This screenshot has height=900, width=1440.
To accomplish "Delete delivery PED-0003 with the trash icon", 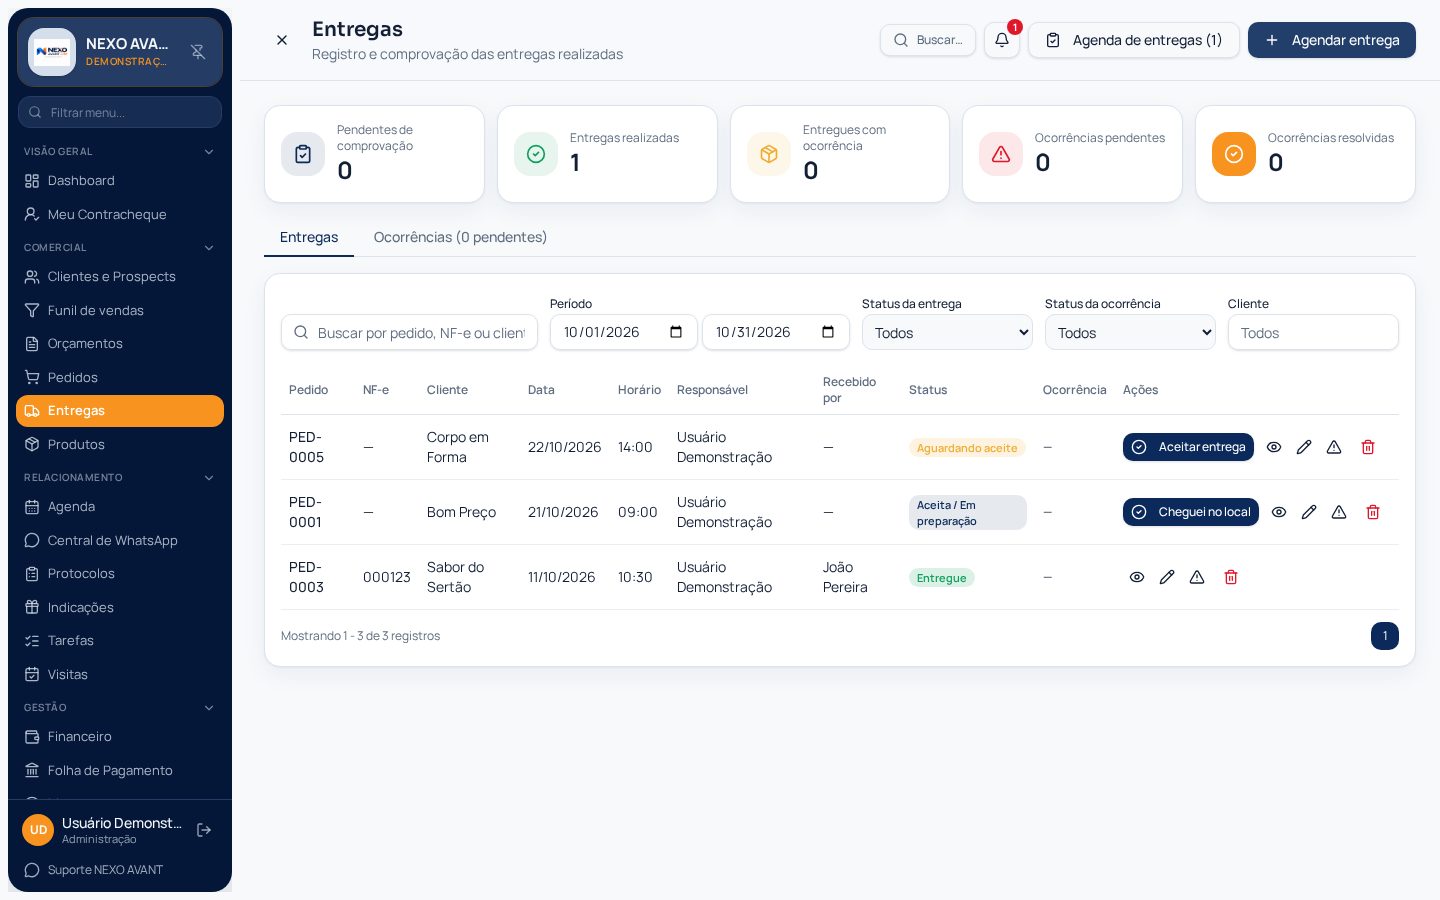I will tap(1231, 577).
